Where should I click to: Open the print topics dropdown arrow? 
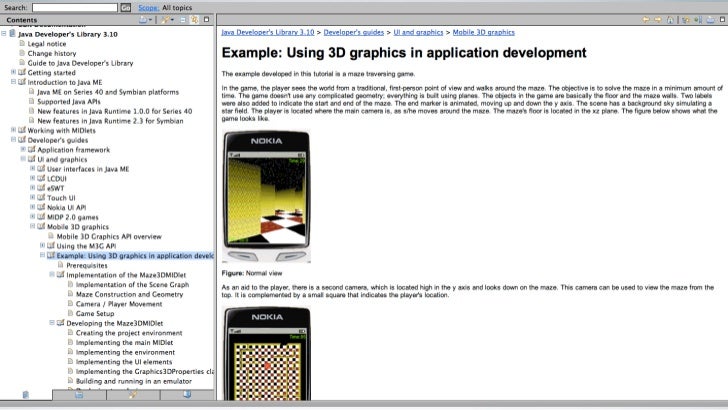[x=150, y=20]
